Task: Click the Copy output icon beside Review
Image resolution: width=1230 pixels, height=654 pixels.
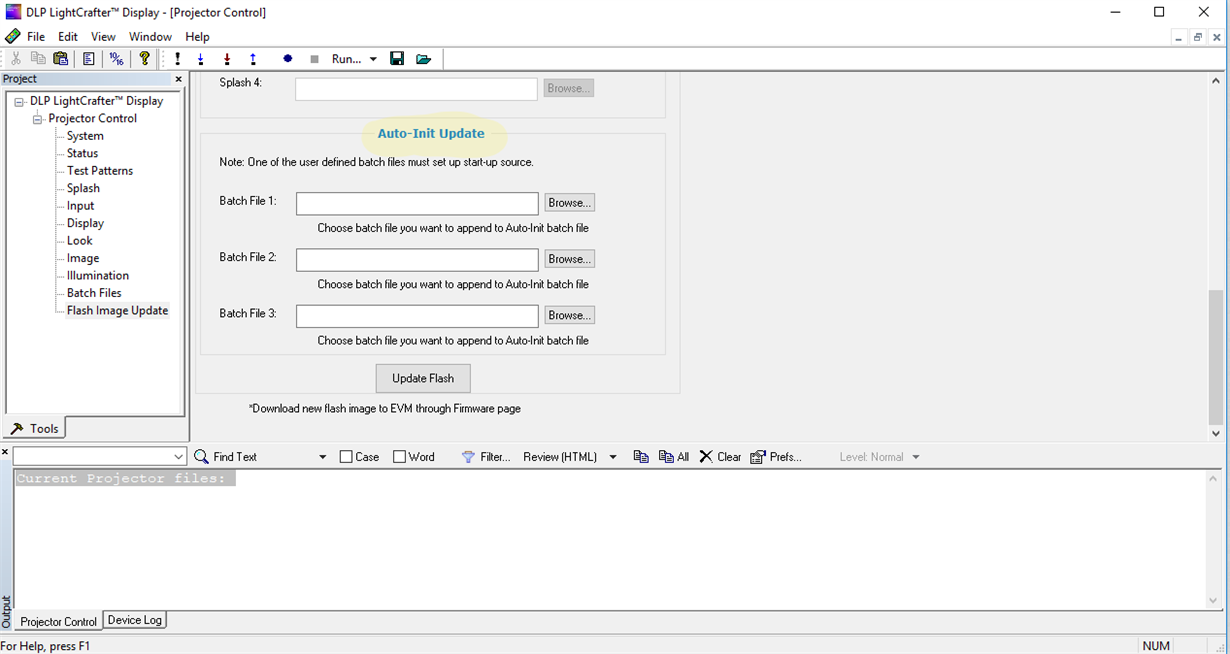Action: [x=642, y=457]
